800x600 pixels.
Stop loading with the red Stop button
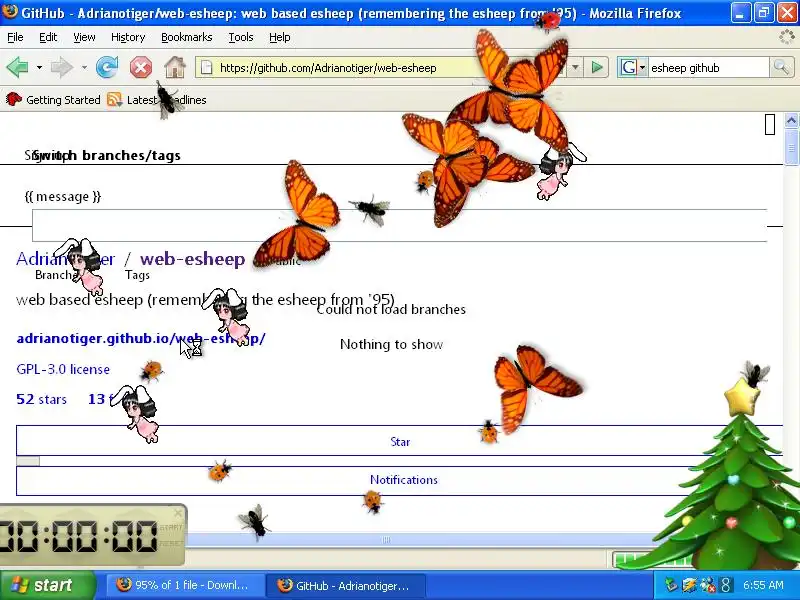(141, 67)
